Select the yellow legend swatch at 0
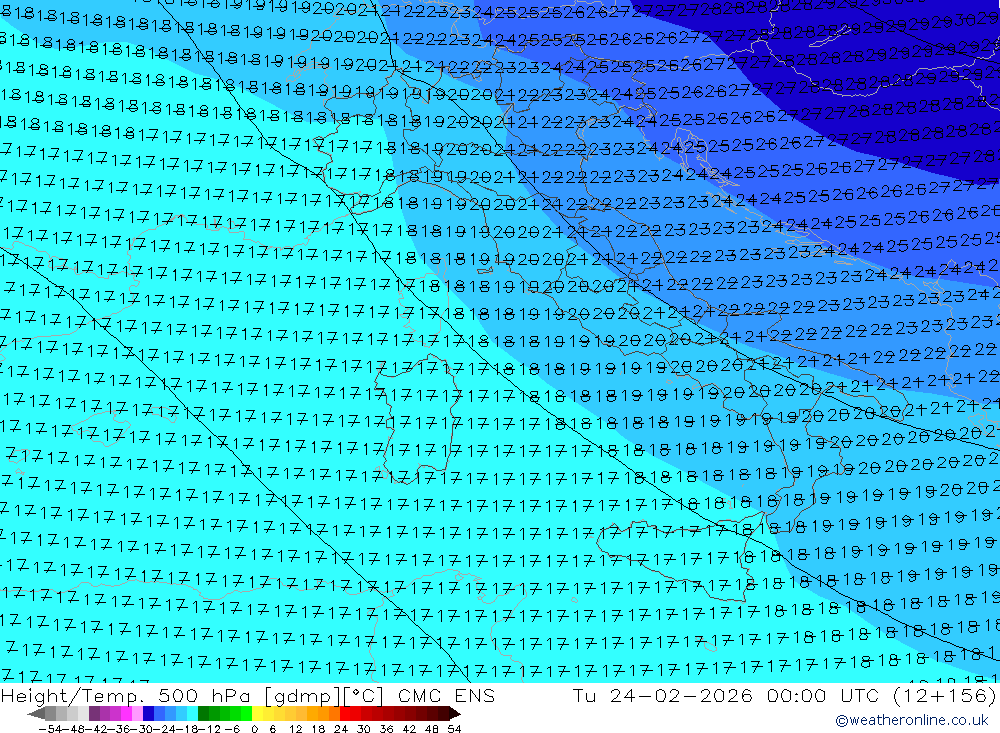 coord(258,713)
